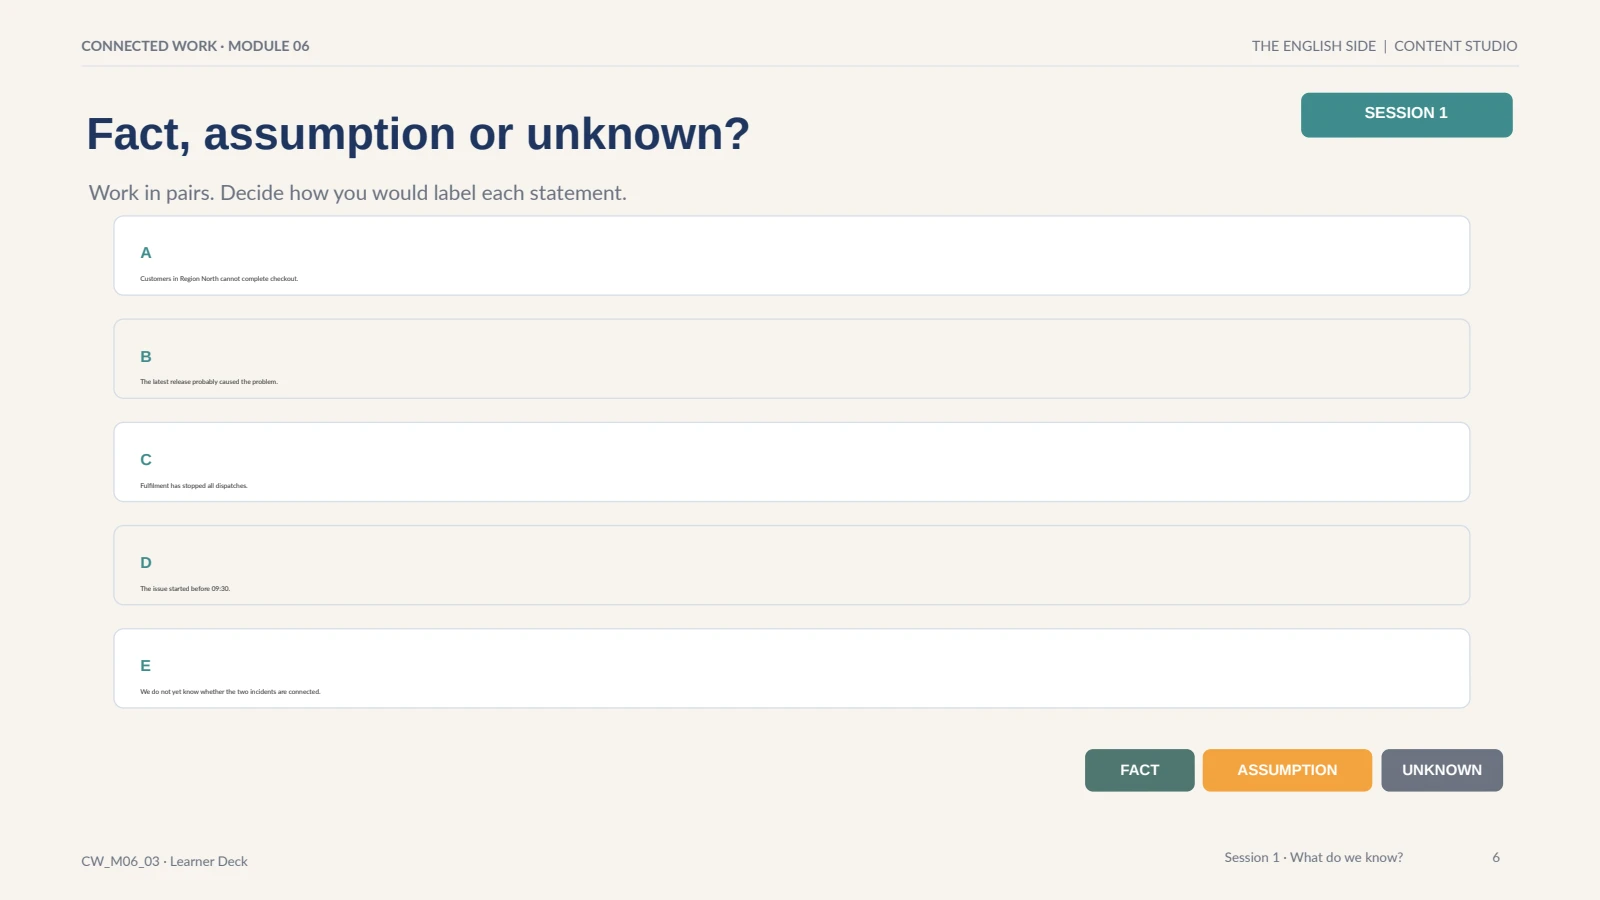Click the letter E label in last card

(146, 666)
